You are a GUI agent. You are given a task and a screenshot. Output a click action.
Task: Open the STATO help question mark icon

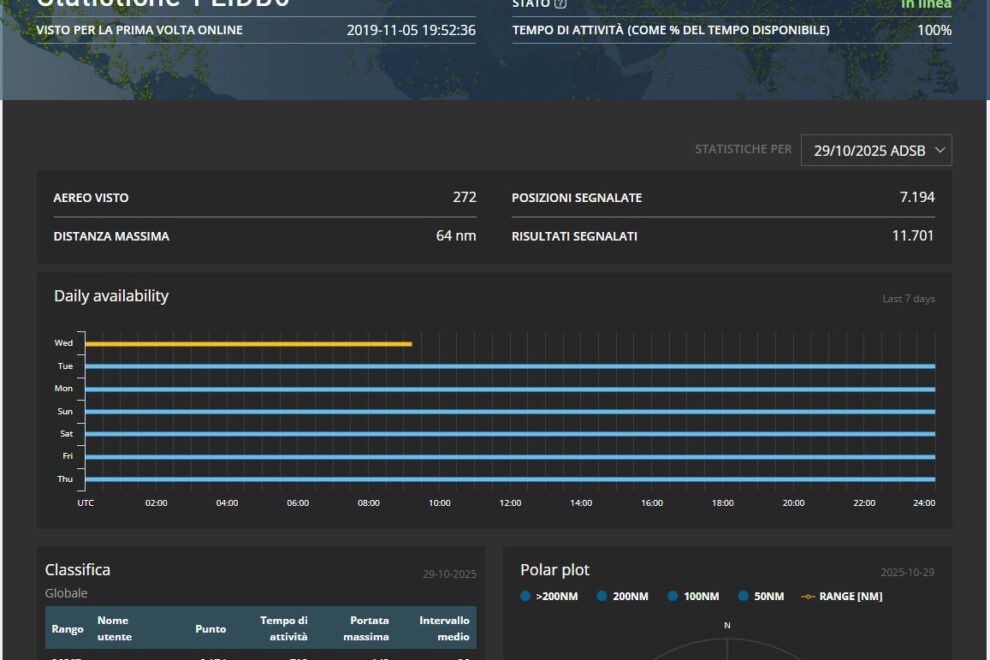pyautogui.click(x=560, y=4)
